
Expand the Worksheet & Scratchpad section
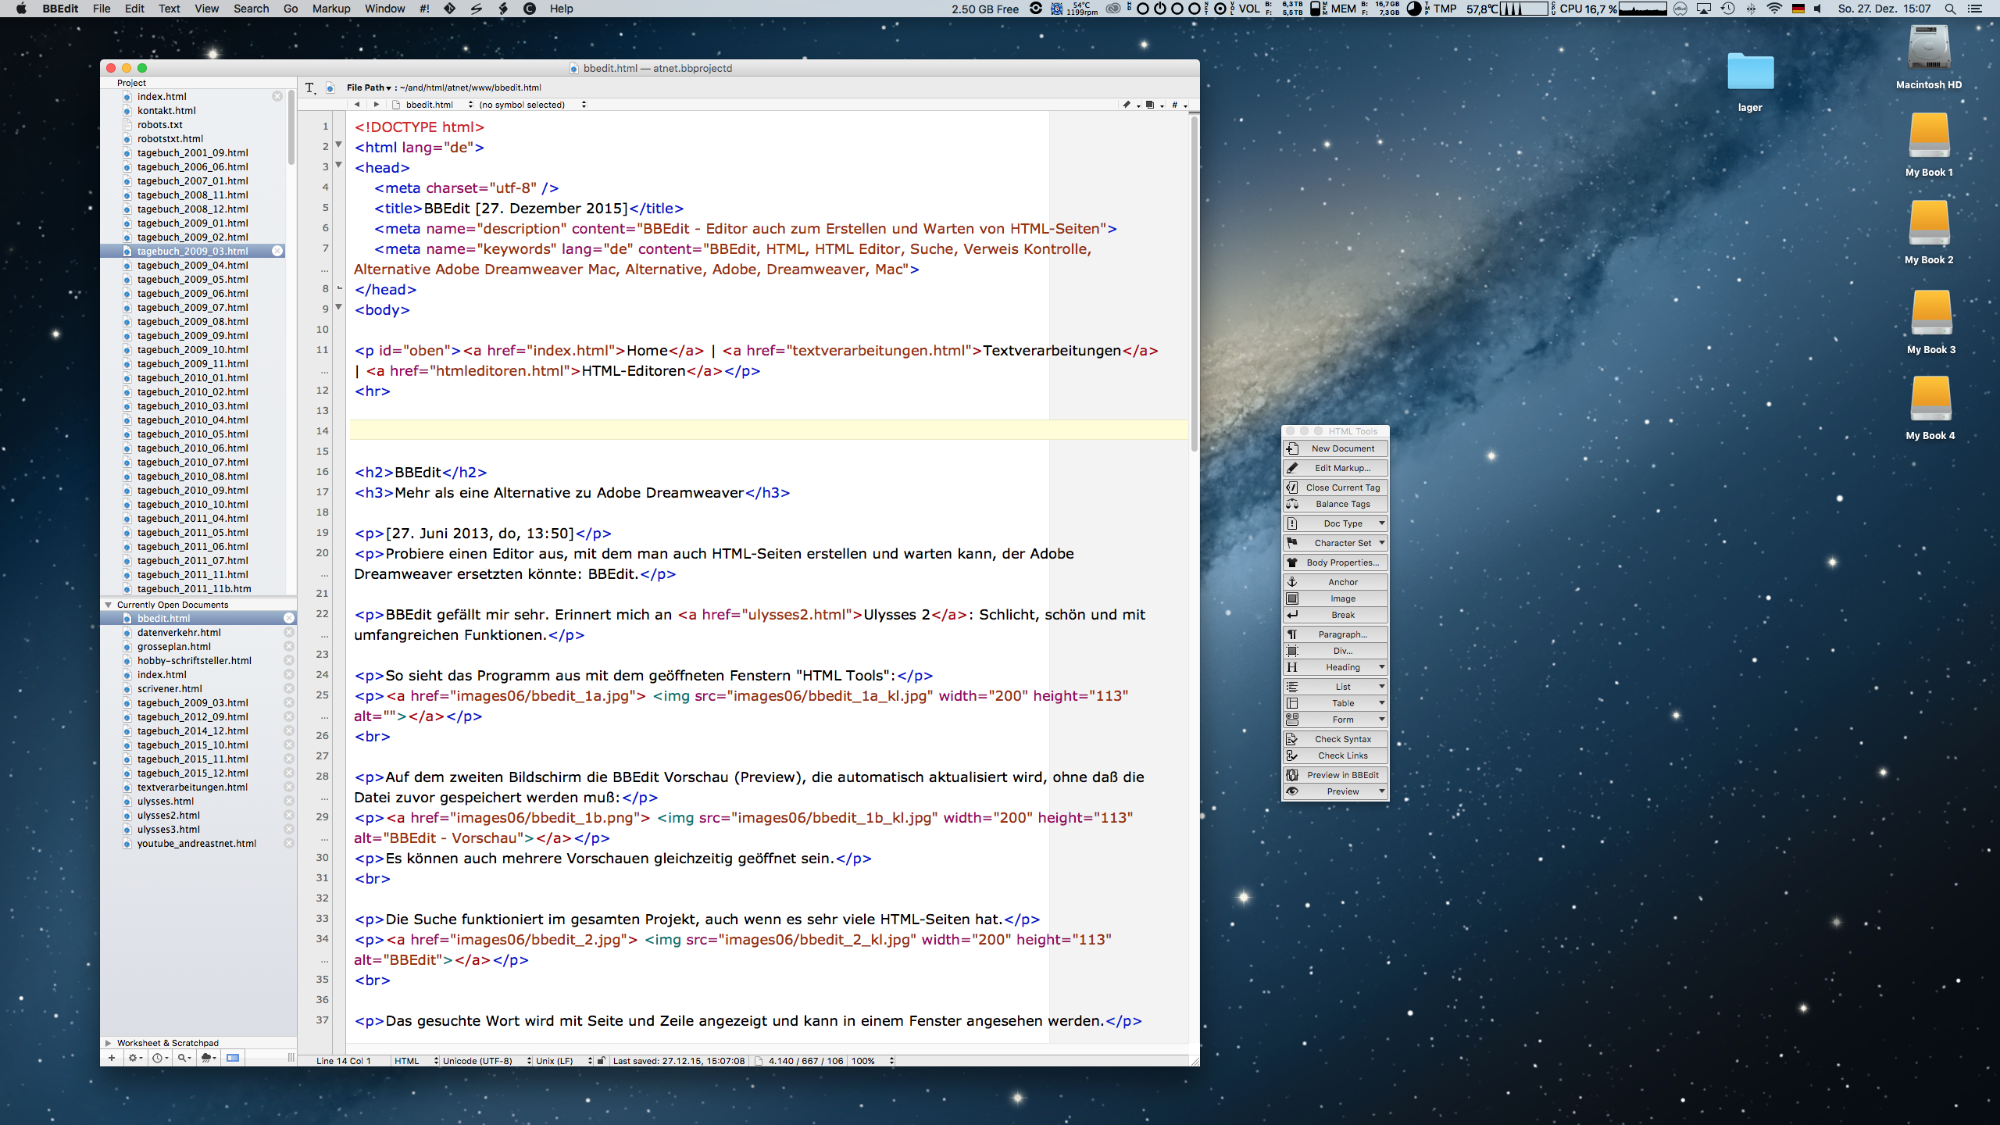click(108, 1043)
